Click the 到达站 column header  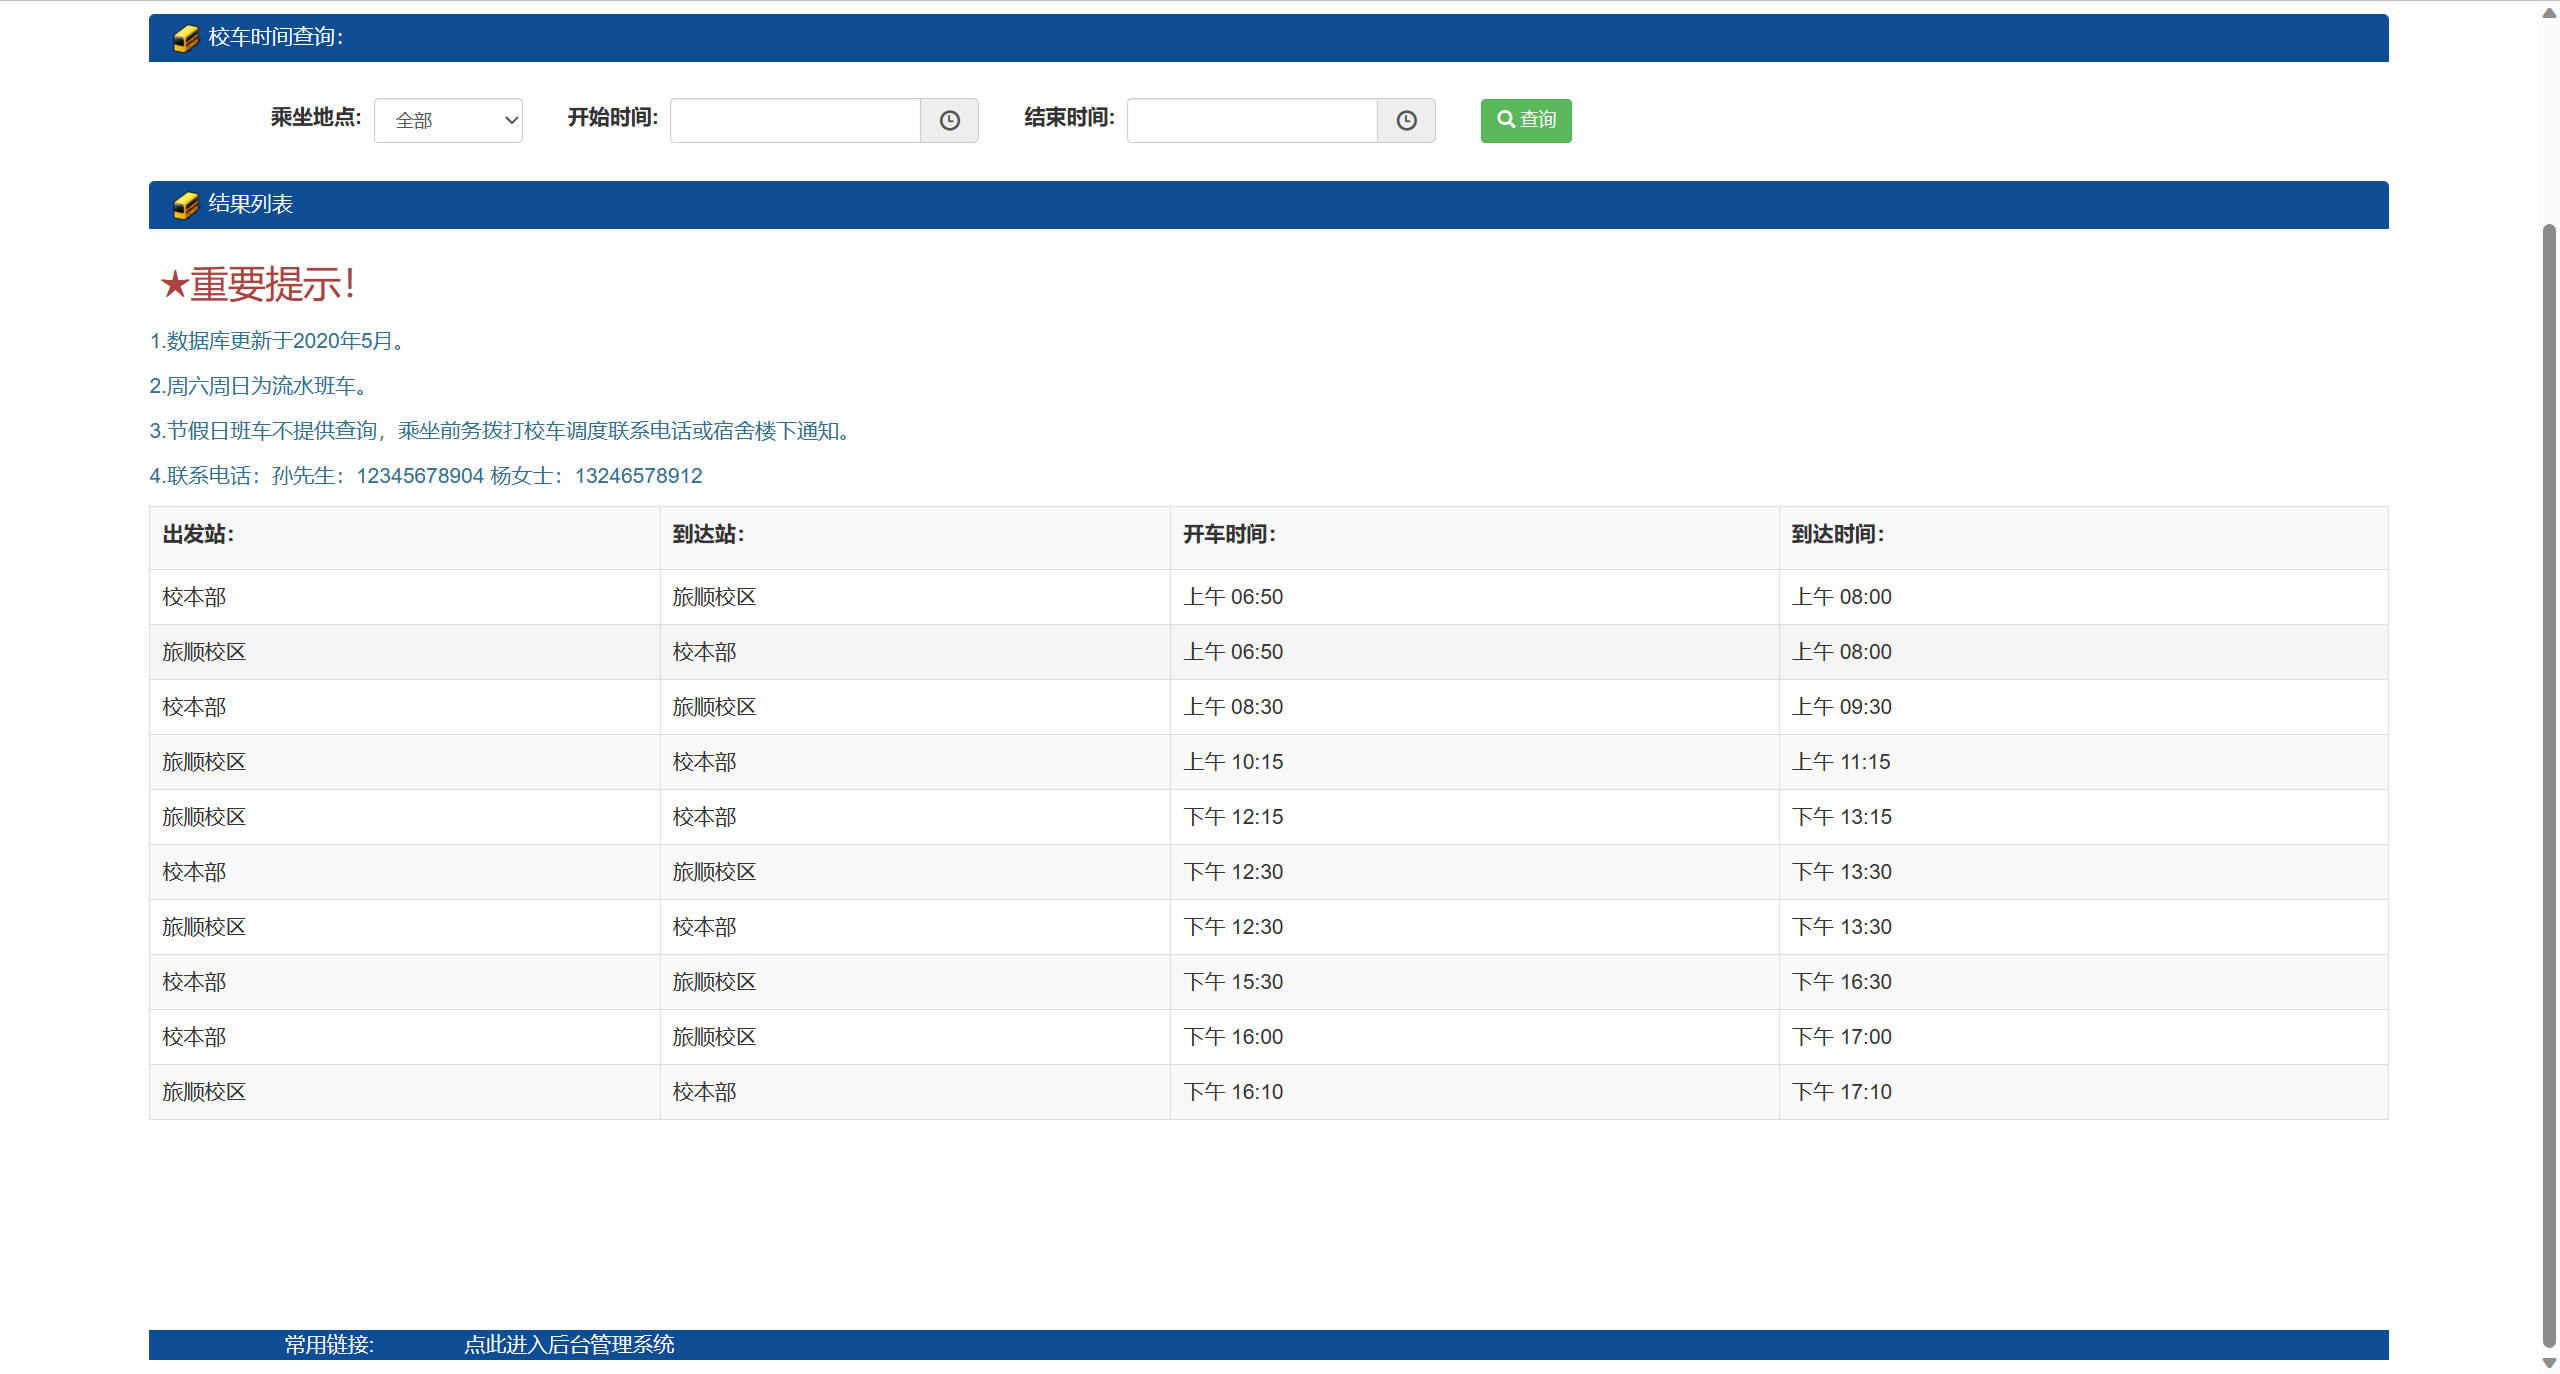[708, 535]
